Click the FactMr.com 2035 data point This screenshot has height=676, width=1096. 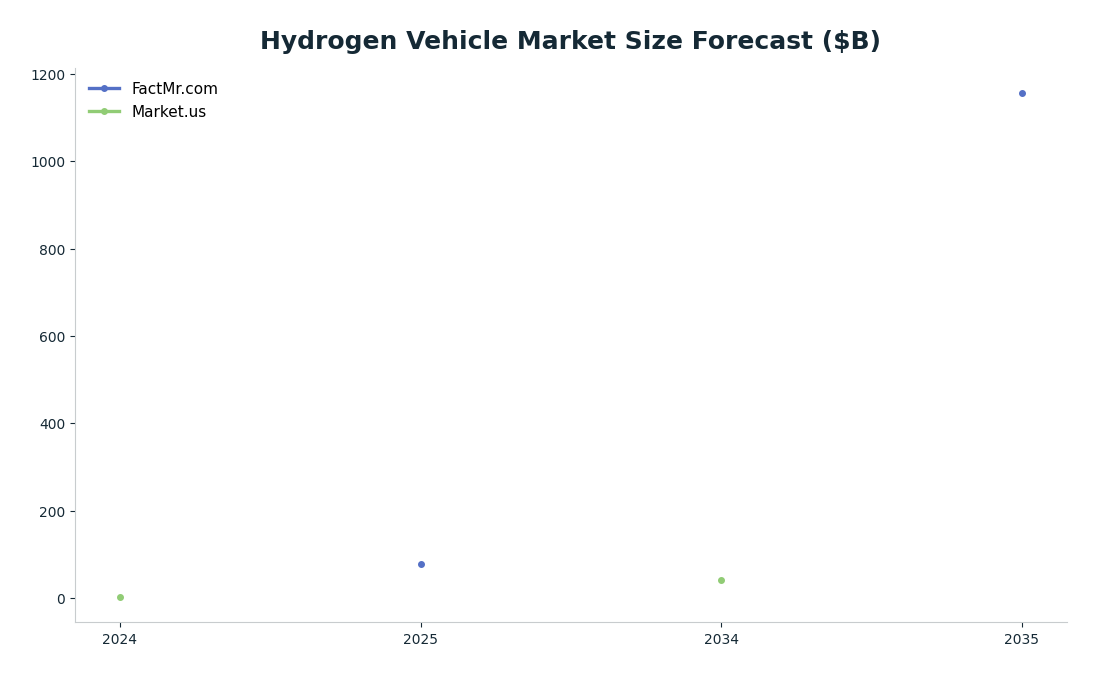click(x=1022, y=94)
